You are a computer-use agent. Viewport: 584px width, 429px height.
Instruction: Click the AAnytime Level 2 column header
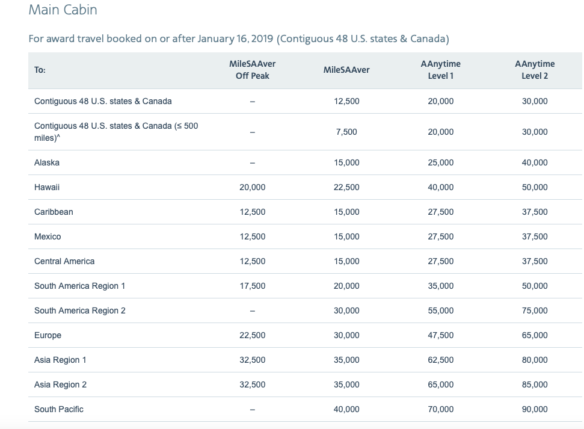(534, 70)
